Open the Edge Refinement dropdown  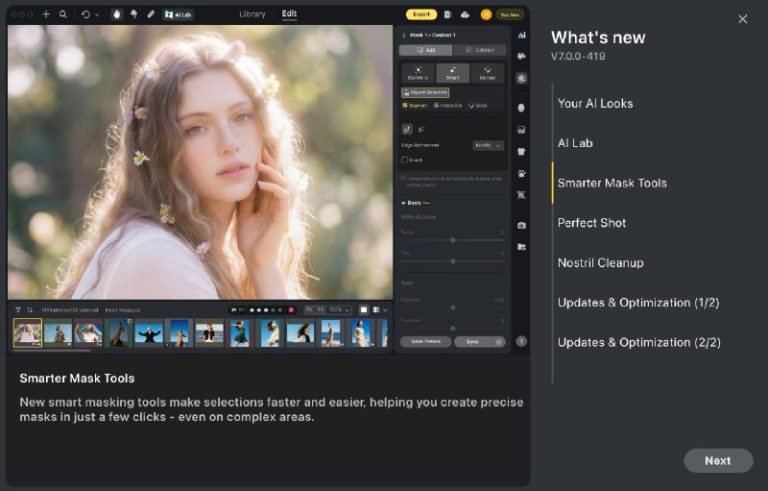click(x=488, y=145)
